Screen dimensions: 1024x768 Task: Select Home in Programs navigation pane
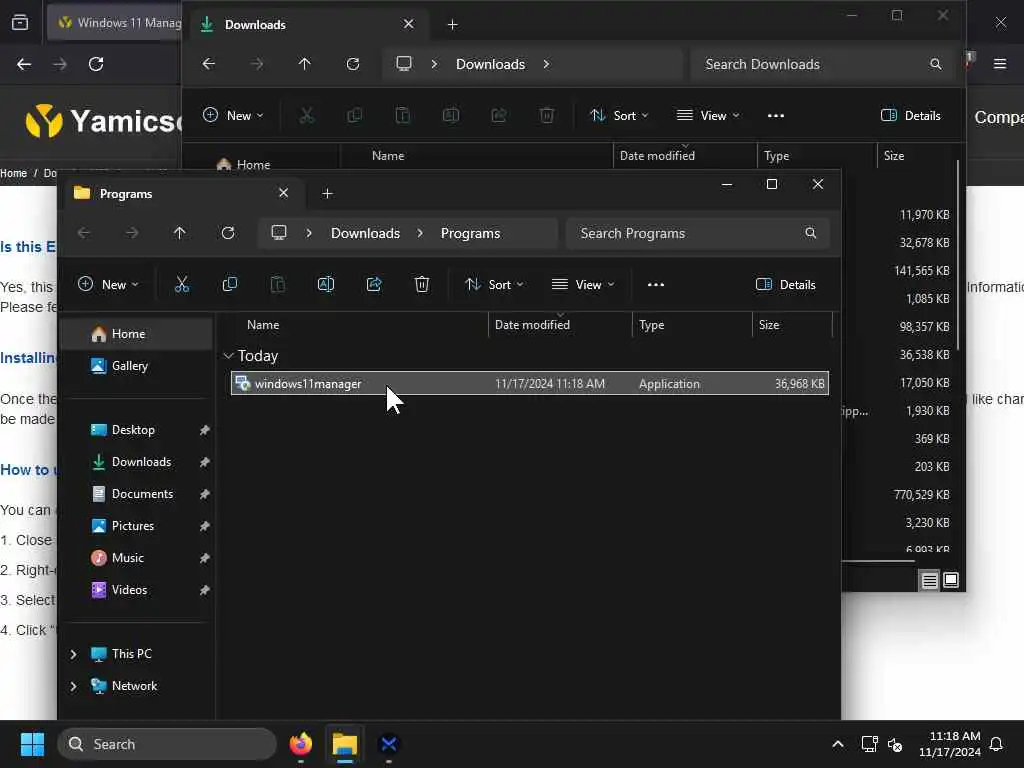click(x=136, y=334)
